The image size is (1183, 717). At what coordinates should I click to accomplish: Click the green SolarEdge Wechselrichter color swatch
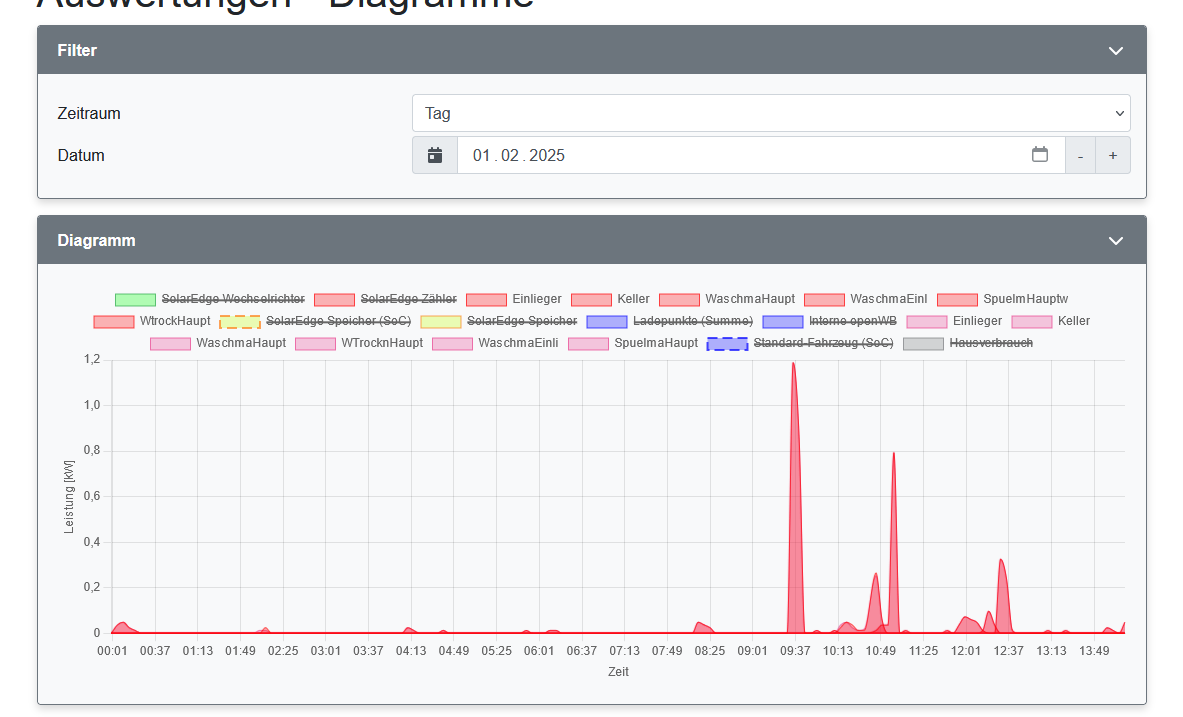pyautogui.click(x=137, y=299)
